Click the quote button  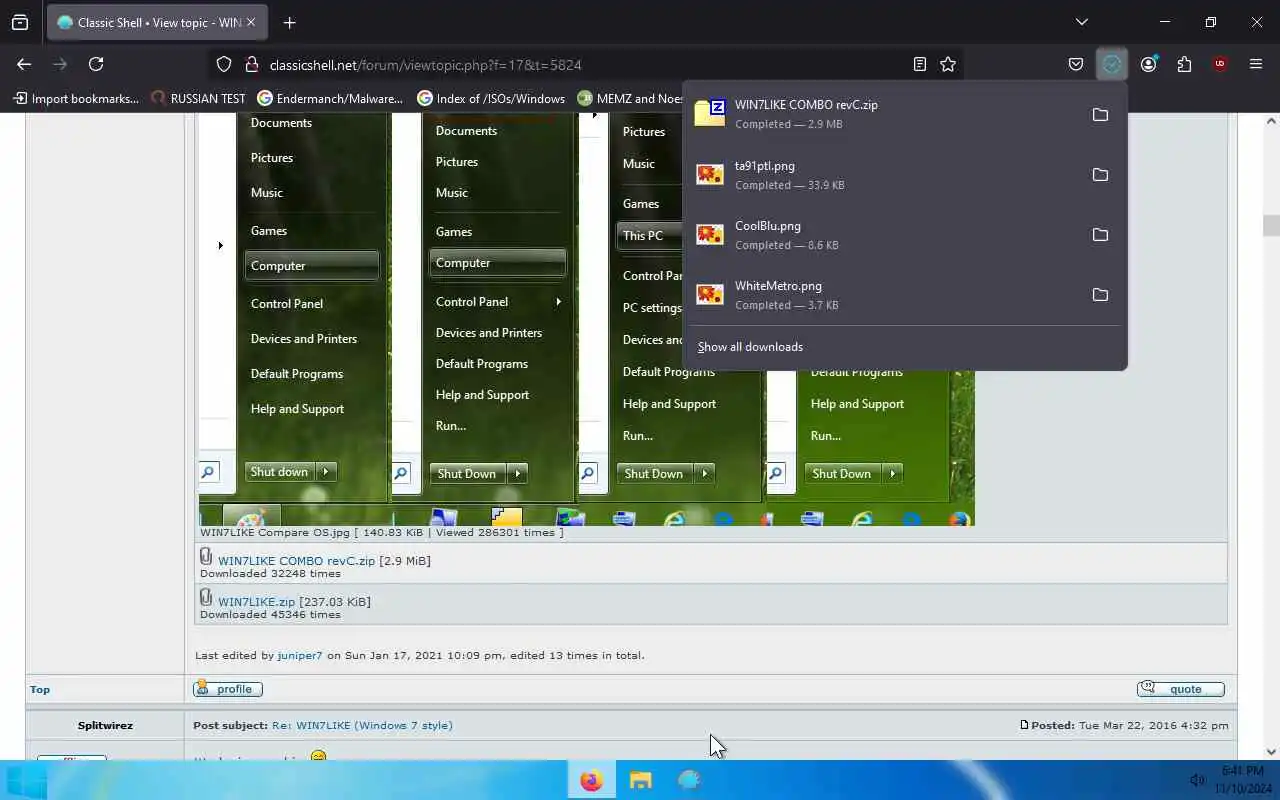click(1181, 689)
